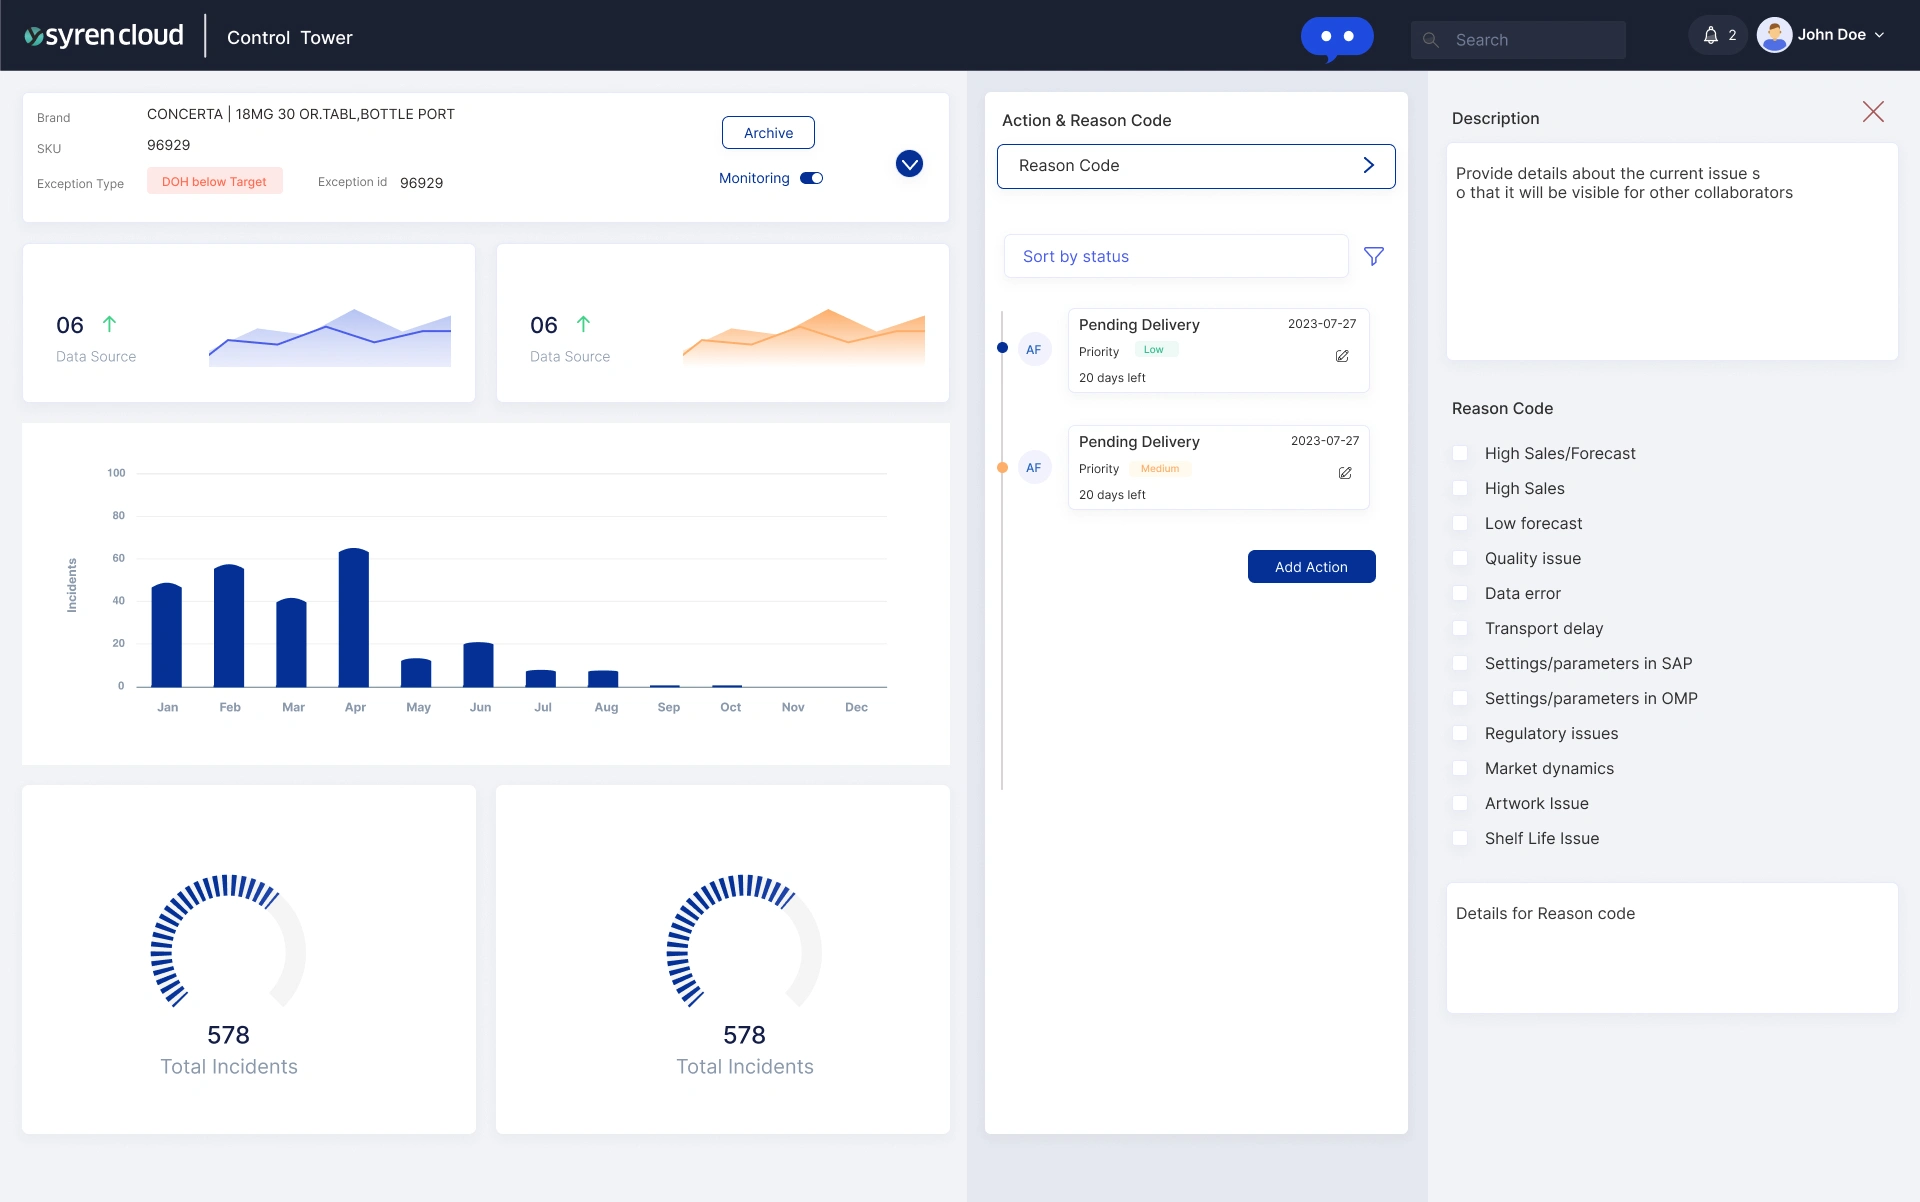The image size is (1920, 1202).
Task: Check Settings/parameters in SAP checkbox
Action: pyautogui.click(x=1460, y=663)
